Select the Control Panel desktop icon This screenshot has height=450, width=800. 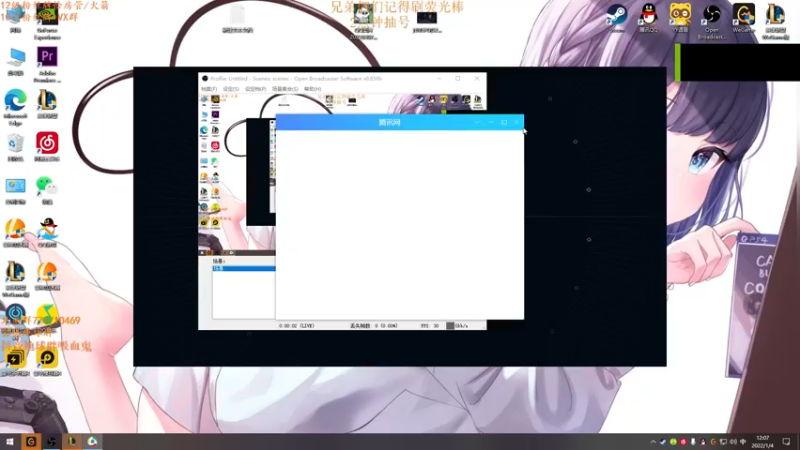[x=15, y=191]
